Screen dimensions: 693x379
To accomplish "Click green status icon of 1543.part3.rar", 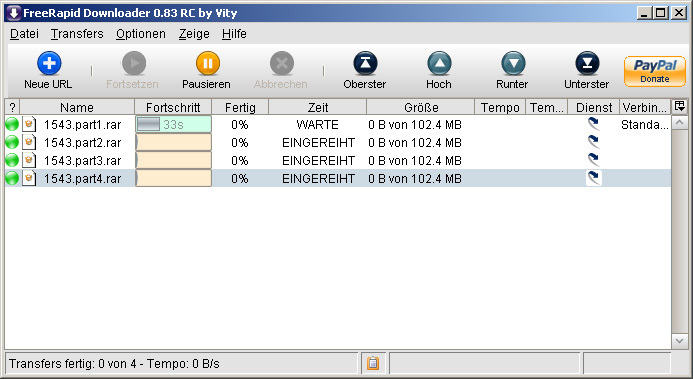I will click(12, 160).
